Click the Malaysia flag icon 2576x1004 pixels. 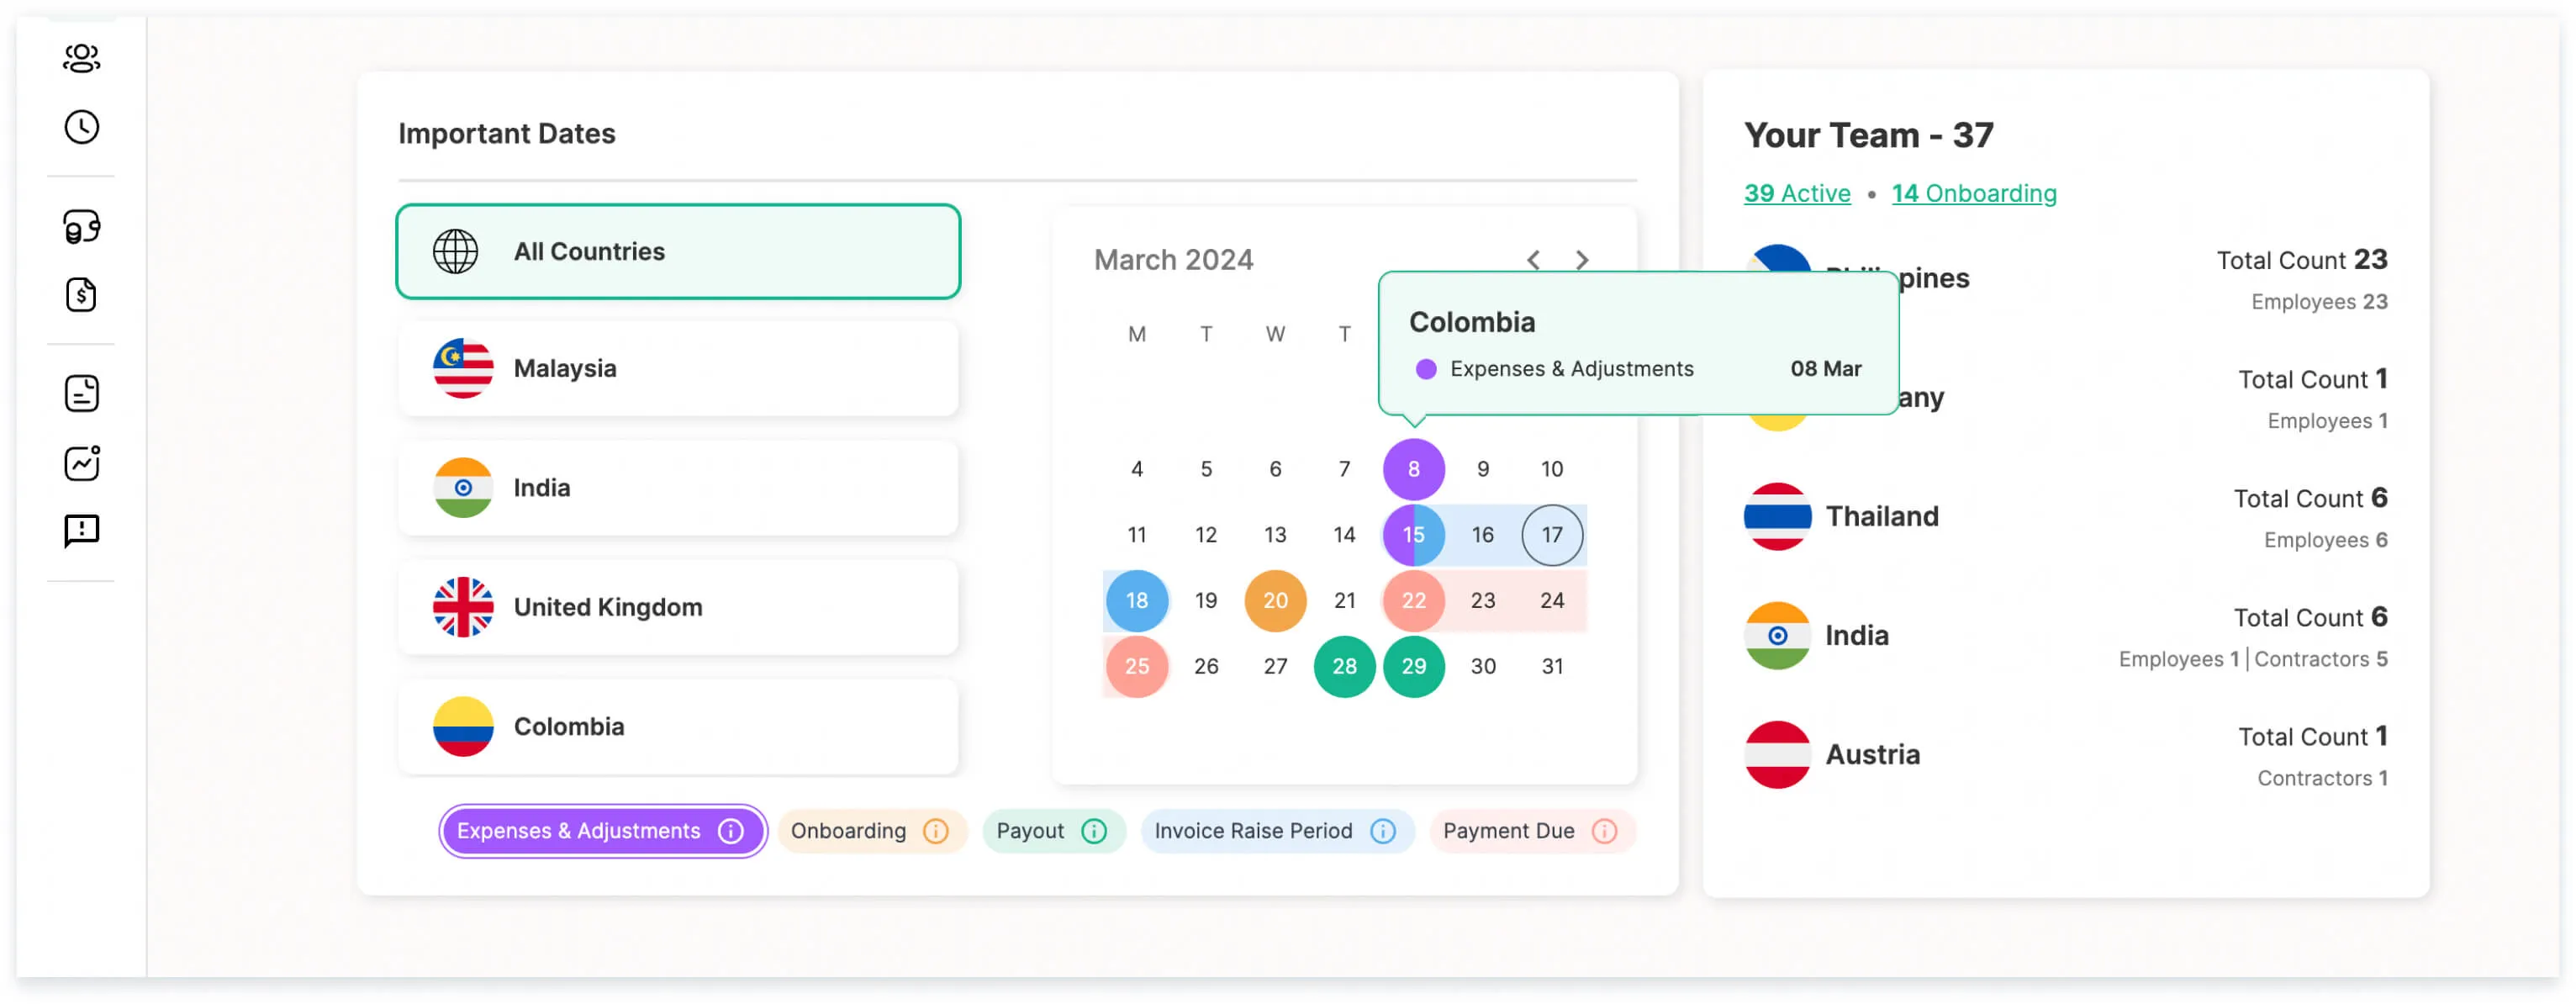pyautogui.click(x=463, y=369)
